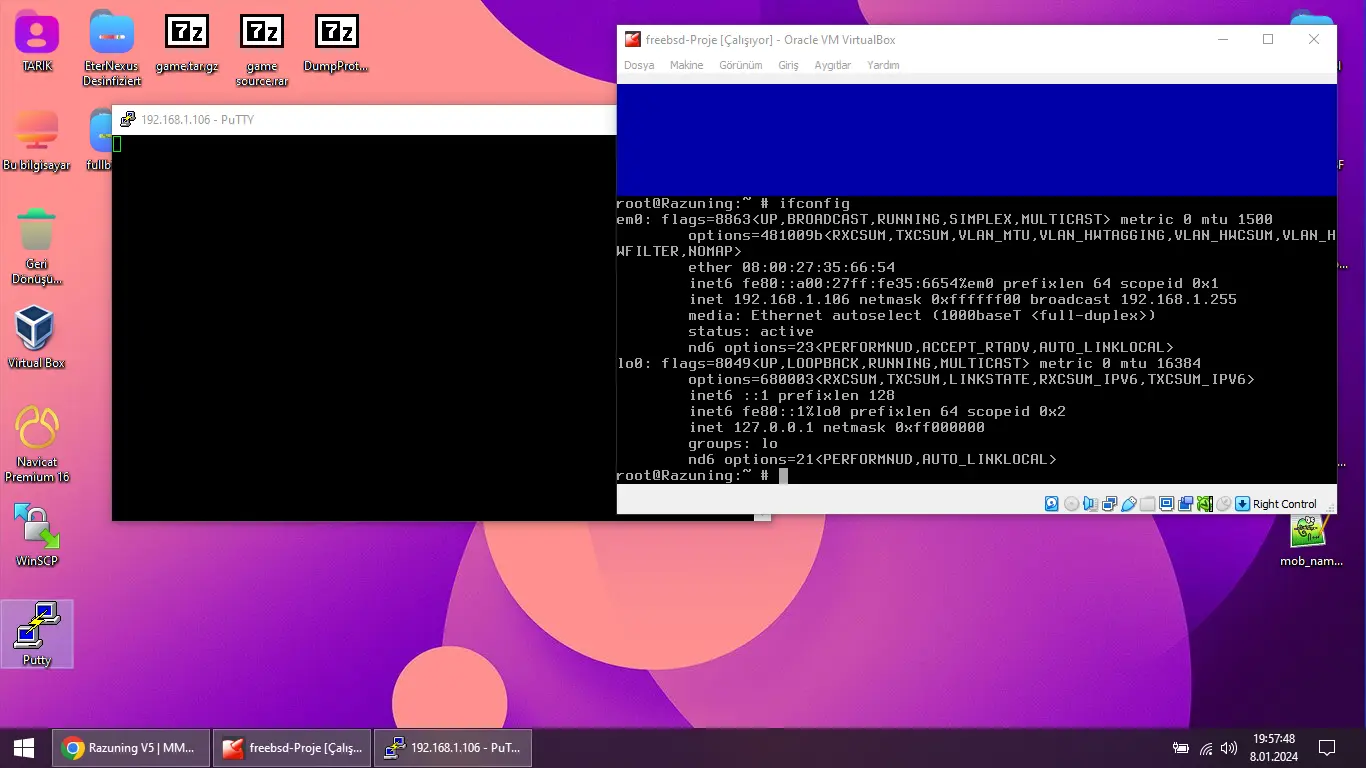1366x768 pixels.
Task: Click the Right Control host key label
Action: (1285, 504)
